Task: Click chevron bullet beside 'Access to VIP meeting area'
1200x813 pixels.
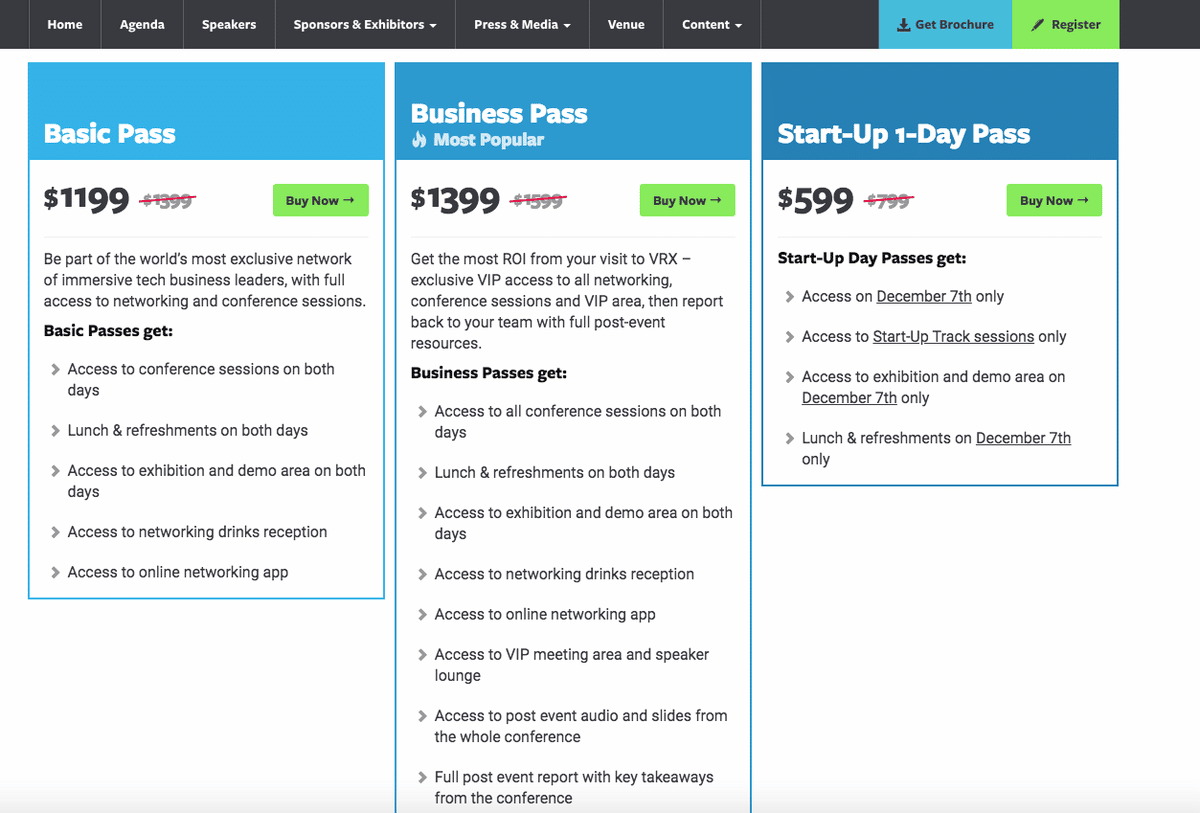Action: coord(423,655)
